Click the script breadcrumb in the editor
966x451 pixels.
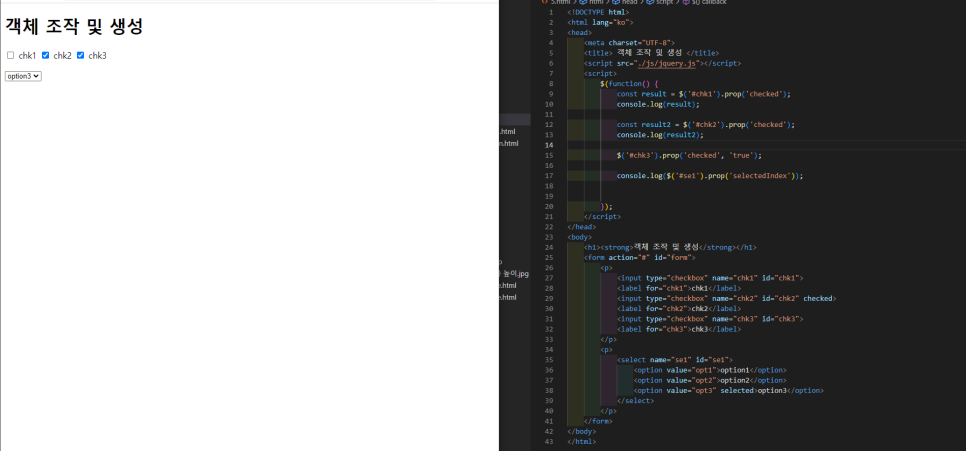pos(664,2)
